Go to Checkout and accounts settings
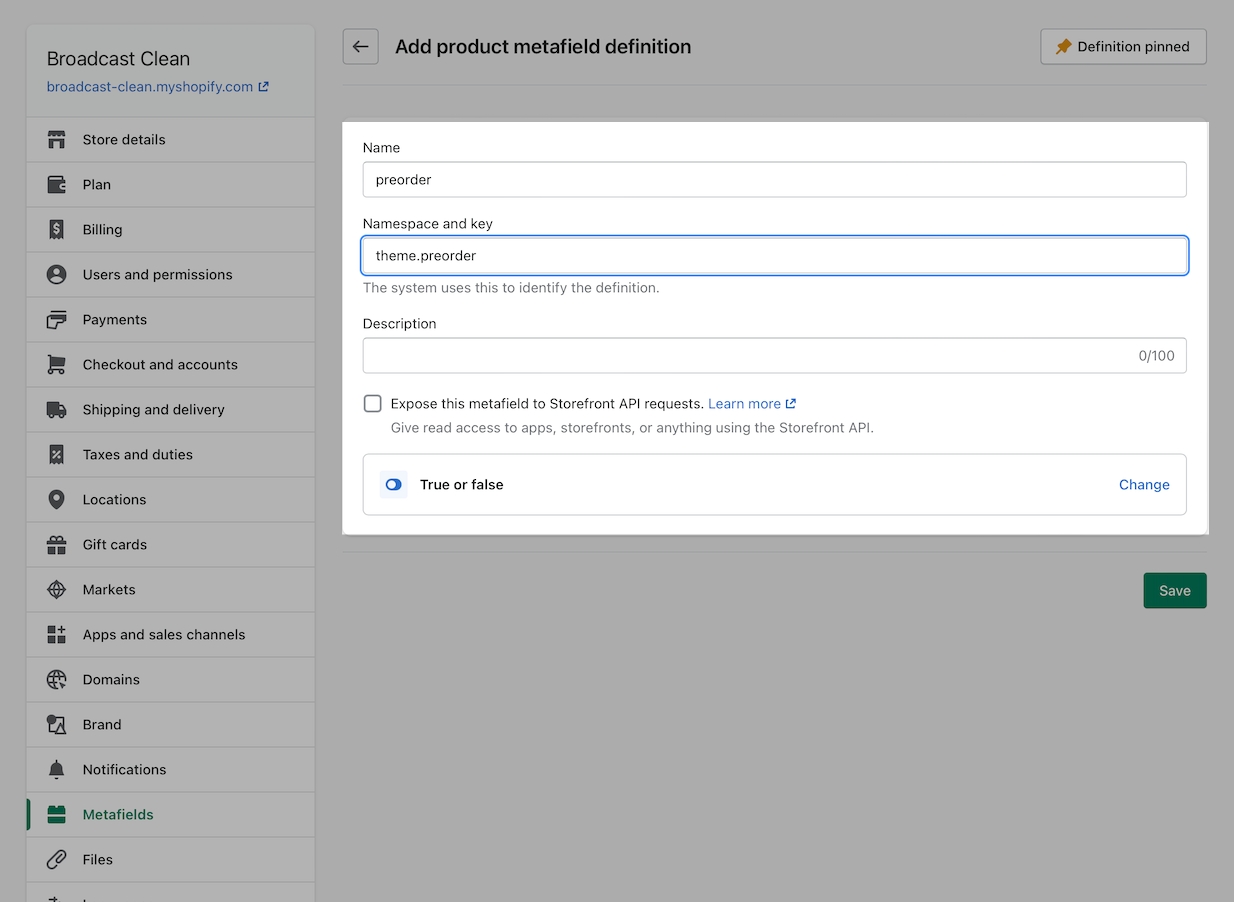 [x=160, y=365]
